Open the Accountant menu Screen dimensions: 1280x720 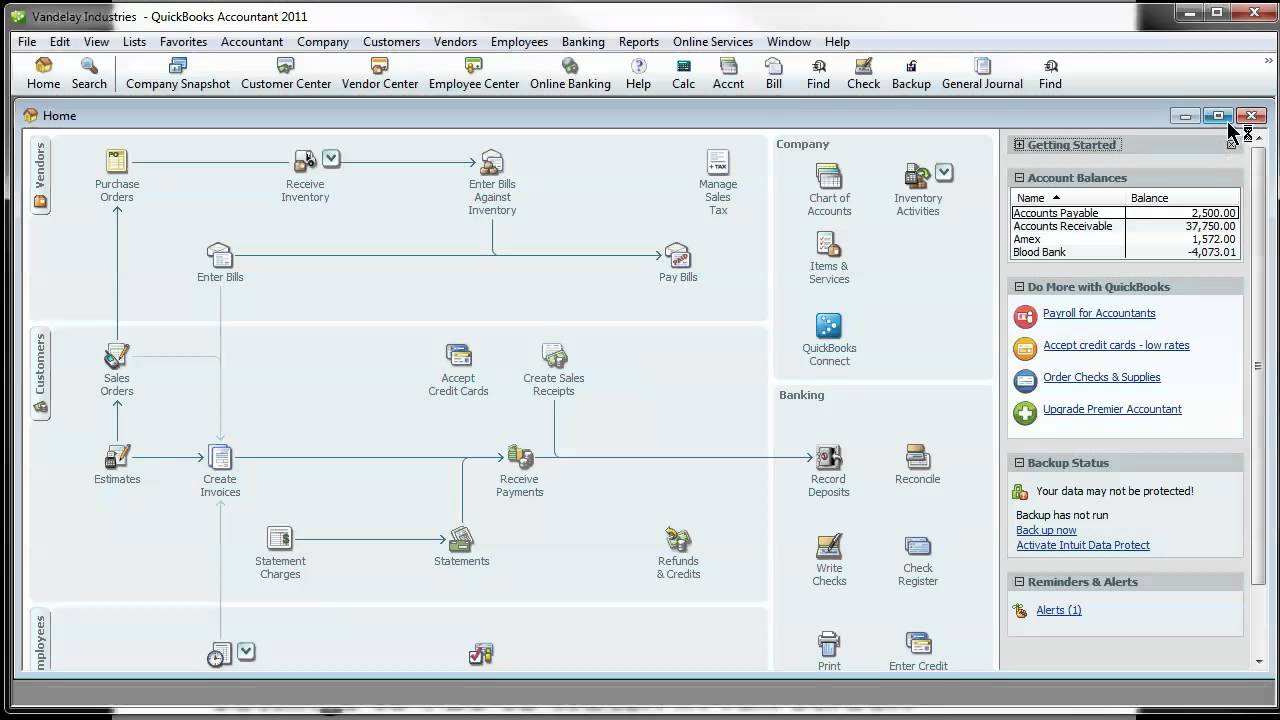point(252,42)
